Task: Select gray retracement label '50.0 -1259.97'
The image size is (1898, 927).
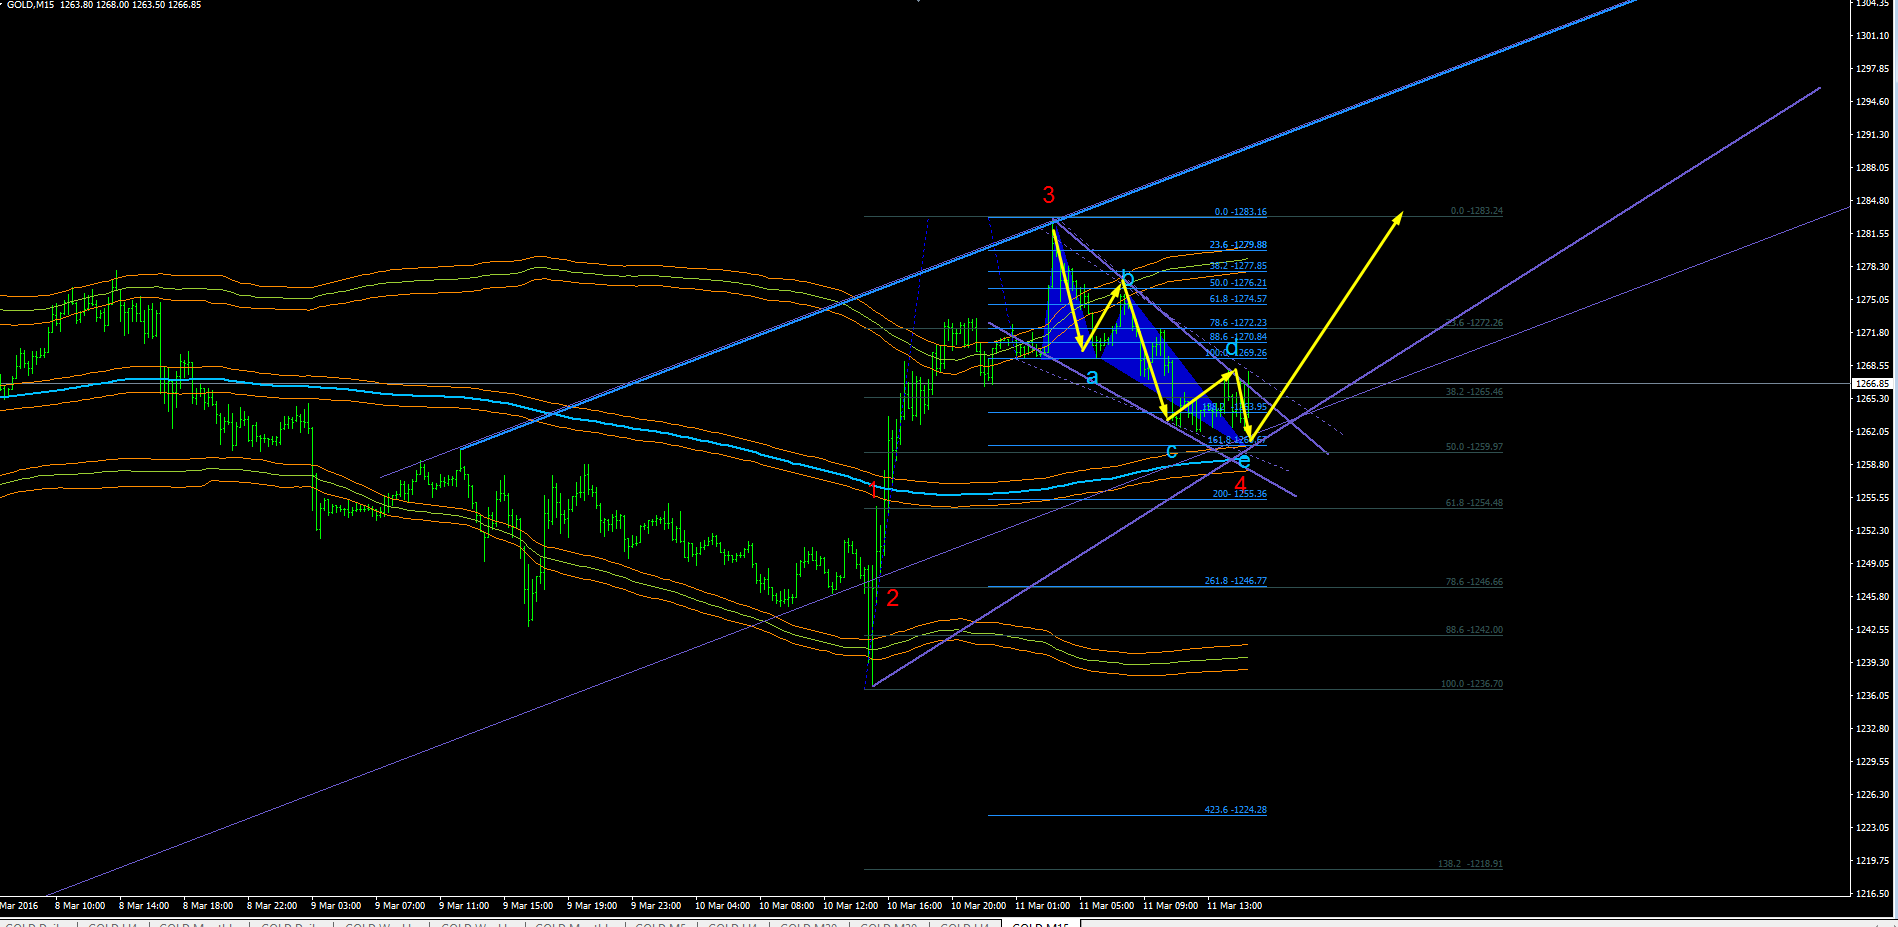Action: pyautogui.click(x=1474, y=447)
